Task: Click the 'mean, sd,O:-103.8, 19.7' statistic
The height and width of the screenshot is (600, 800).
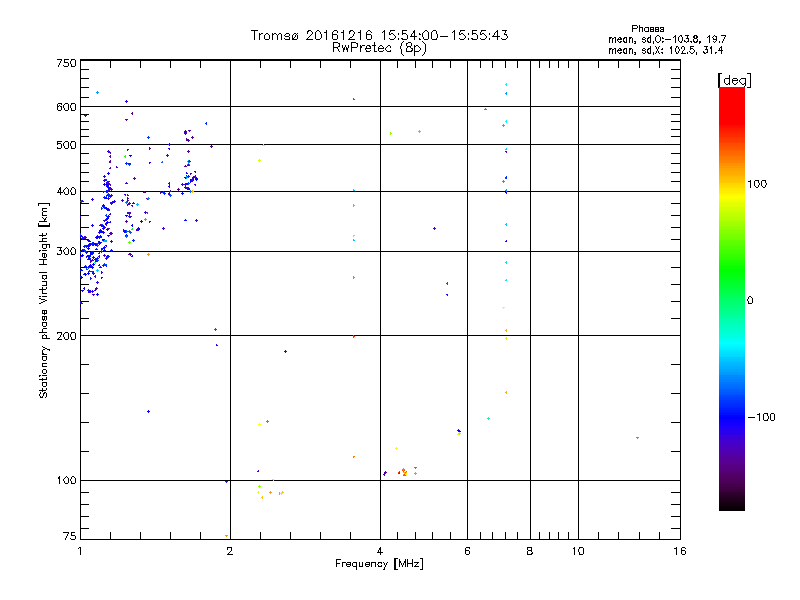Action: click(x=667, y=39)
